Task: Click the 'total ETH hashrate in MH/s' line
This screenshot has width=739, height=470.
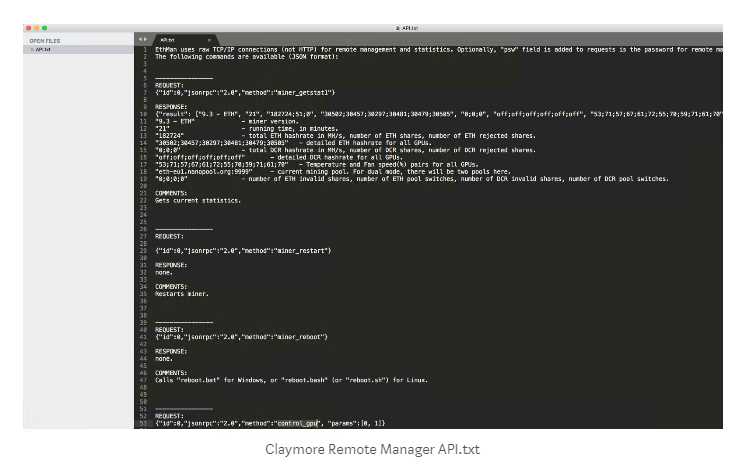Action: 345,136
